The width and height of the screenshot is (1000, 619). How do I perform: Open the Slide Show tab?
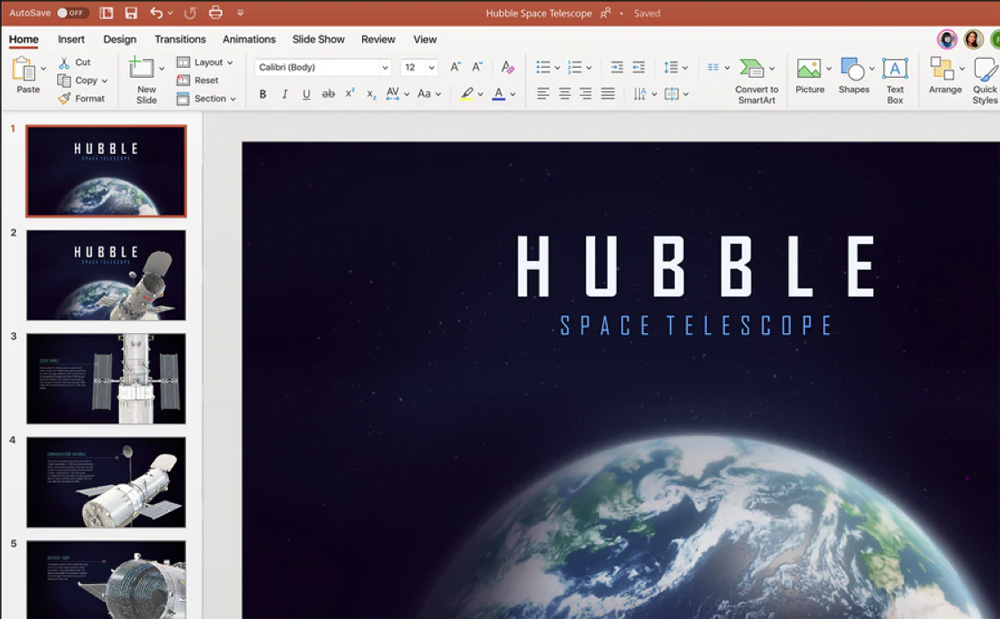[318, 40]
